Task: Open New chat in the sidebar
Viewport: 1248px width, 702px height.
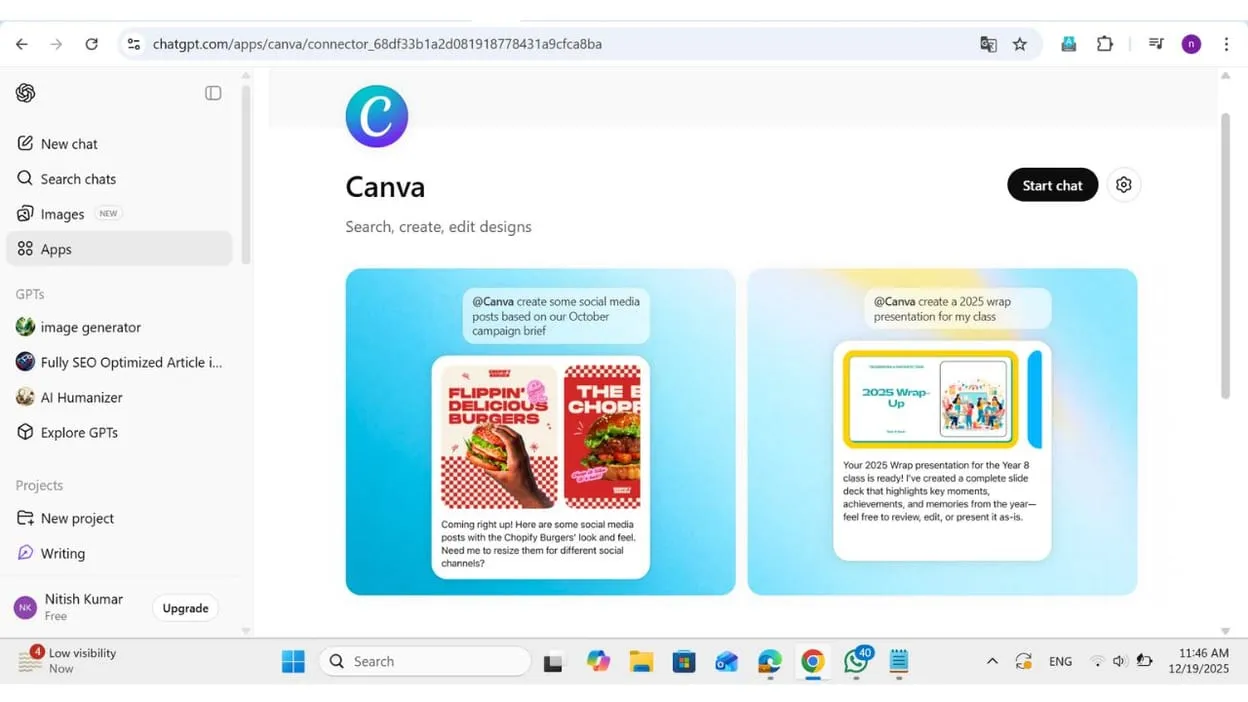Action: 119,144
